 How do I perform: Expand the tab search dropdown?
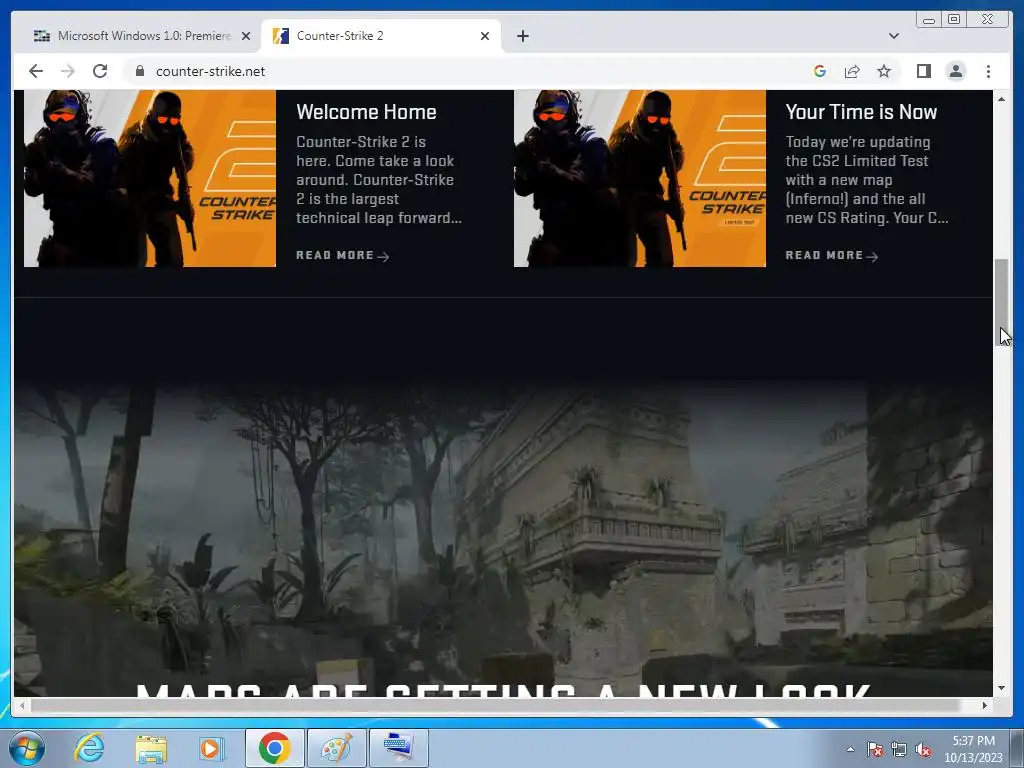click(893, 36)
